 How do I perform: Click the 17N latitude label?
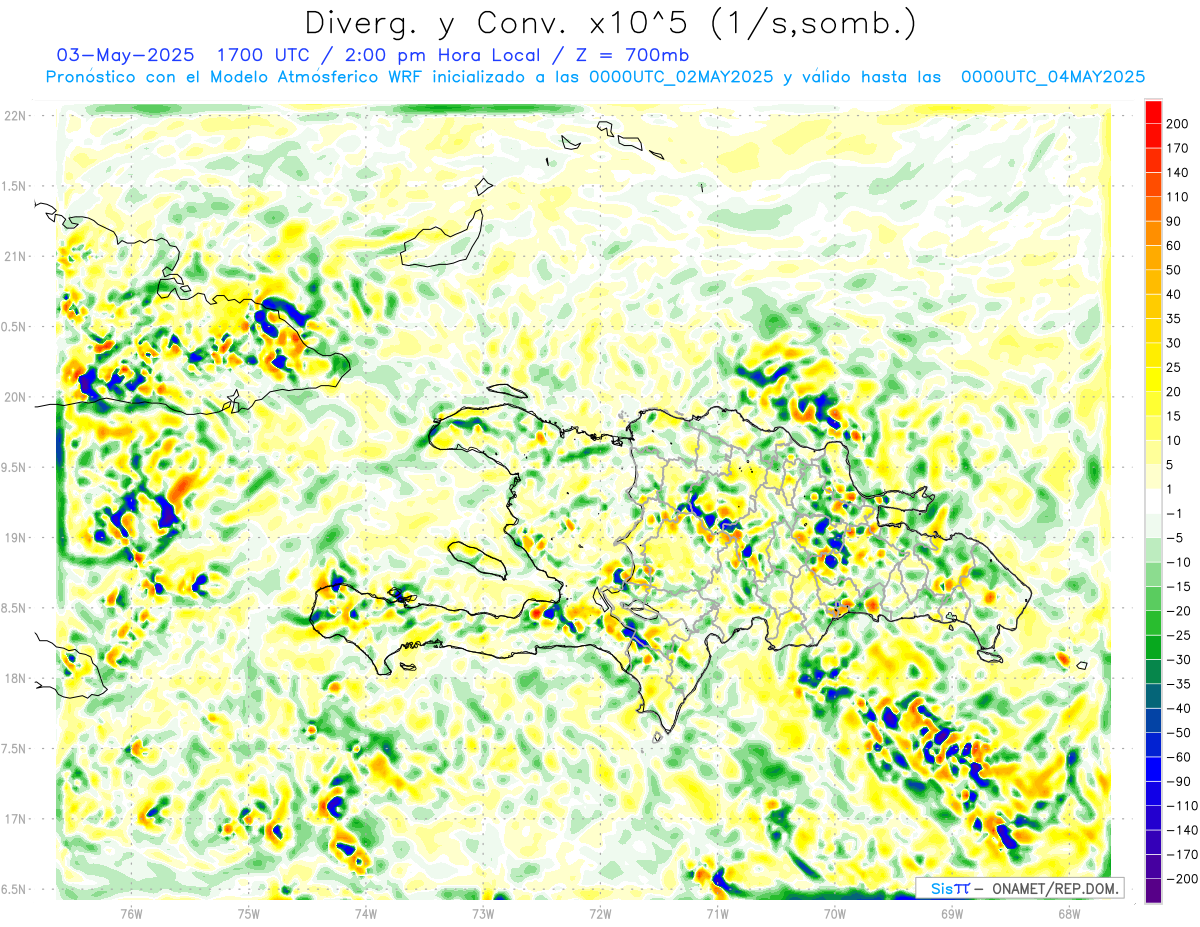(x=15, y=819)
